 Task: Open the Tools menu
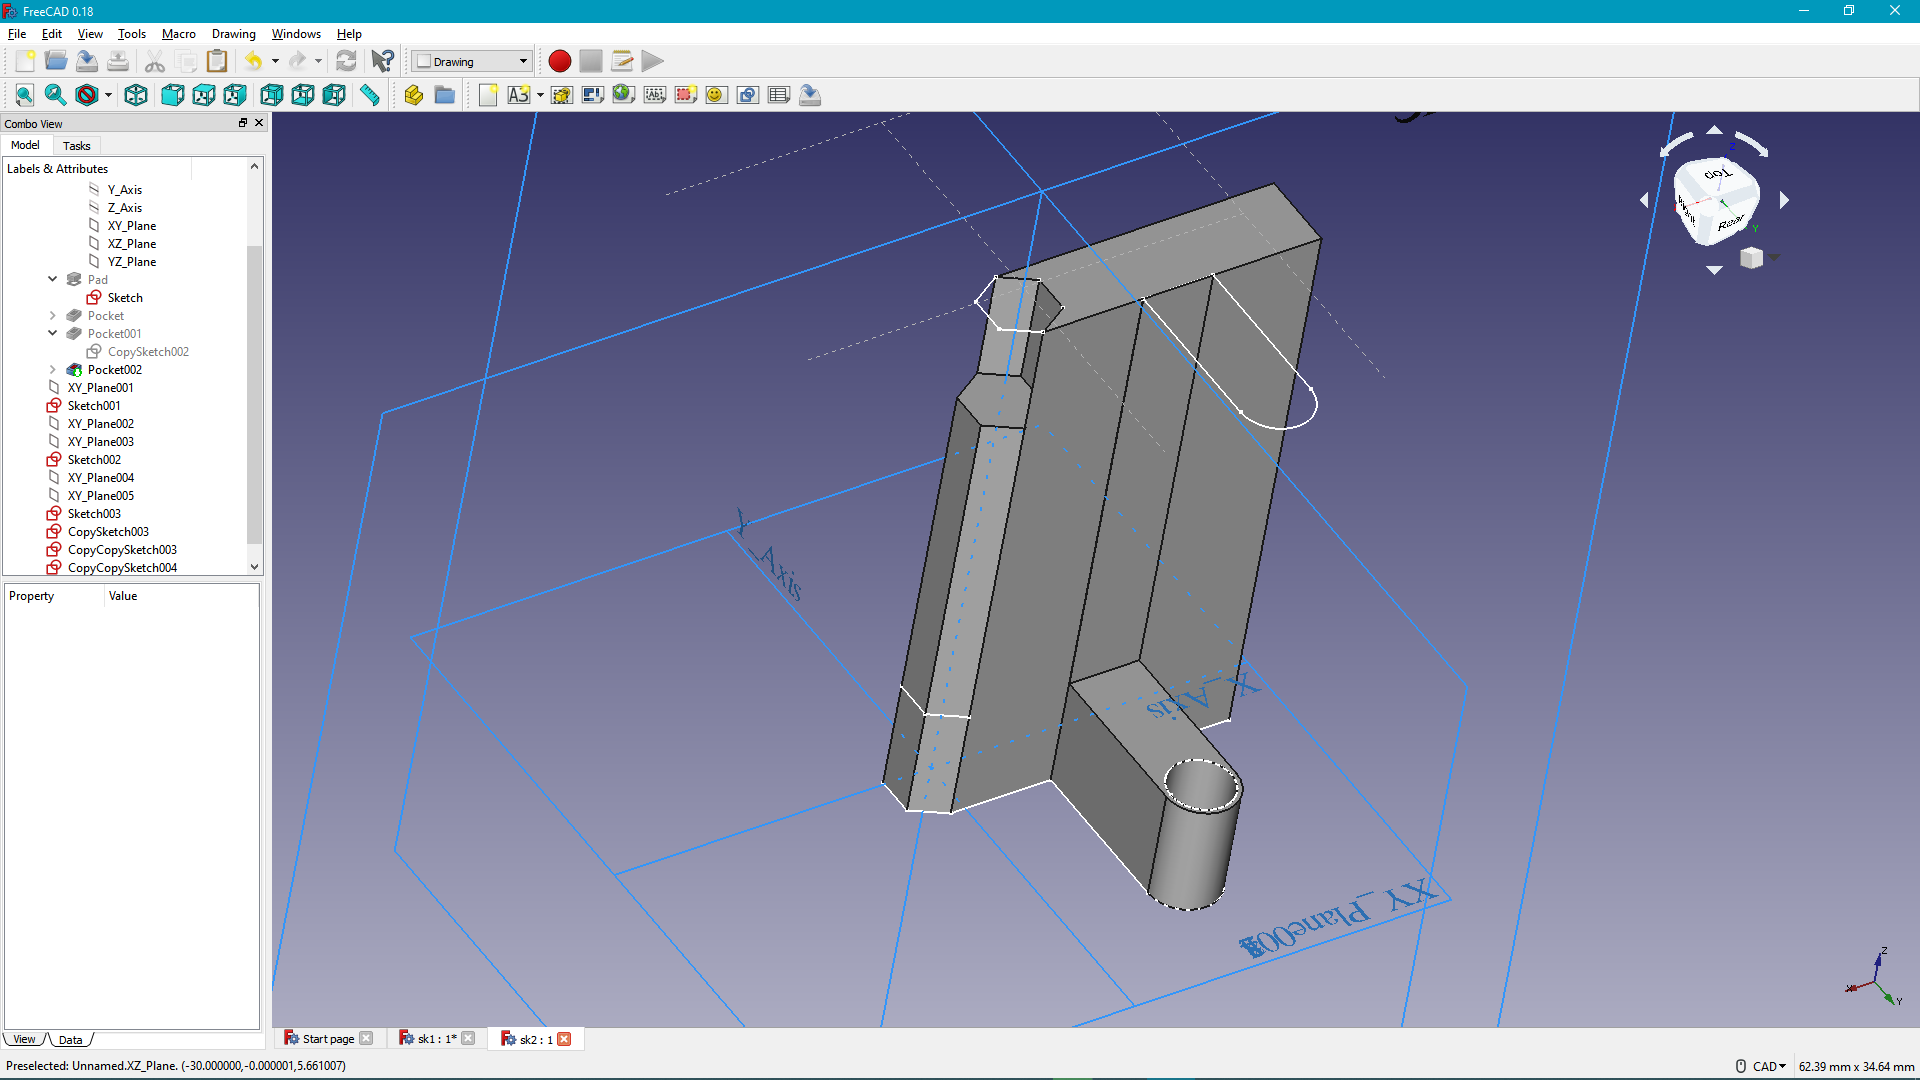(132, 33)
